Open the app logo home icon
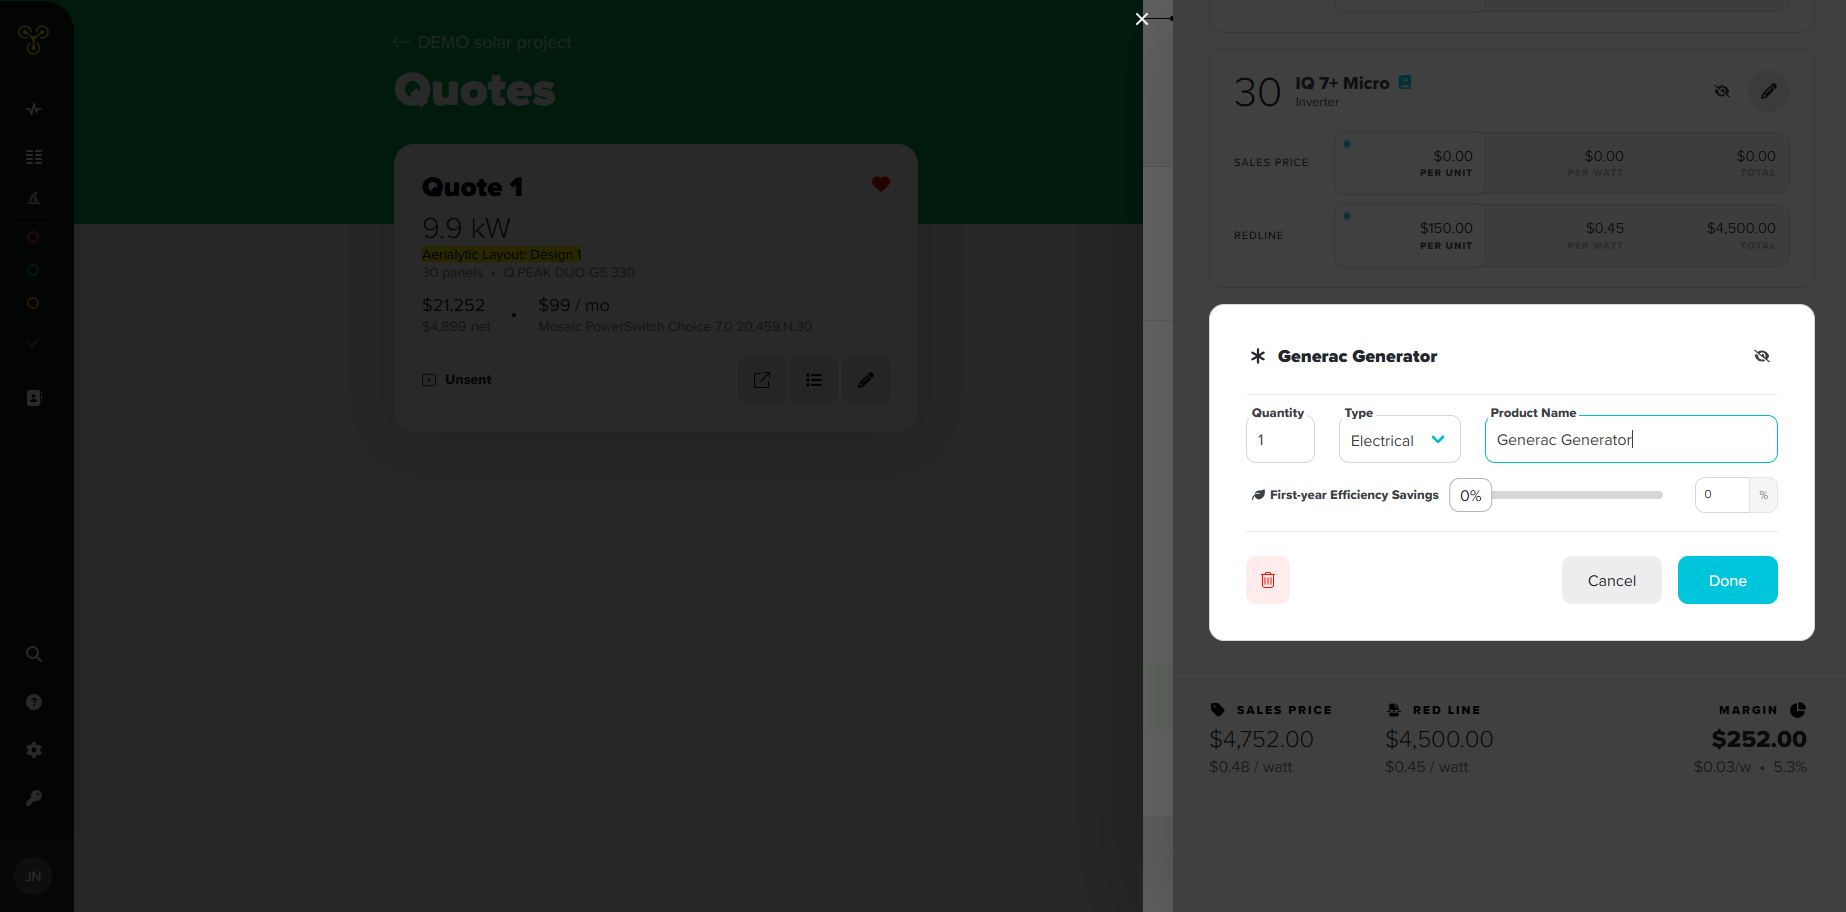Image resolution: width=1846 pixels, height=912 pixels. coord(33,39)
